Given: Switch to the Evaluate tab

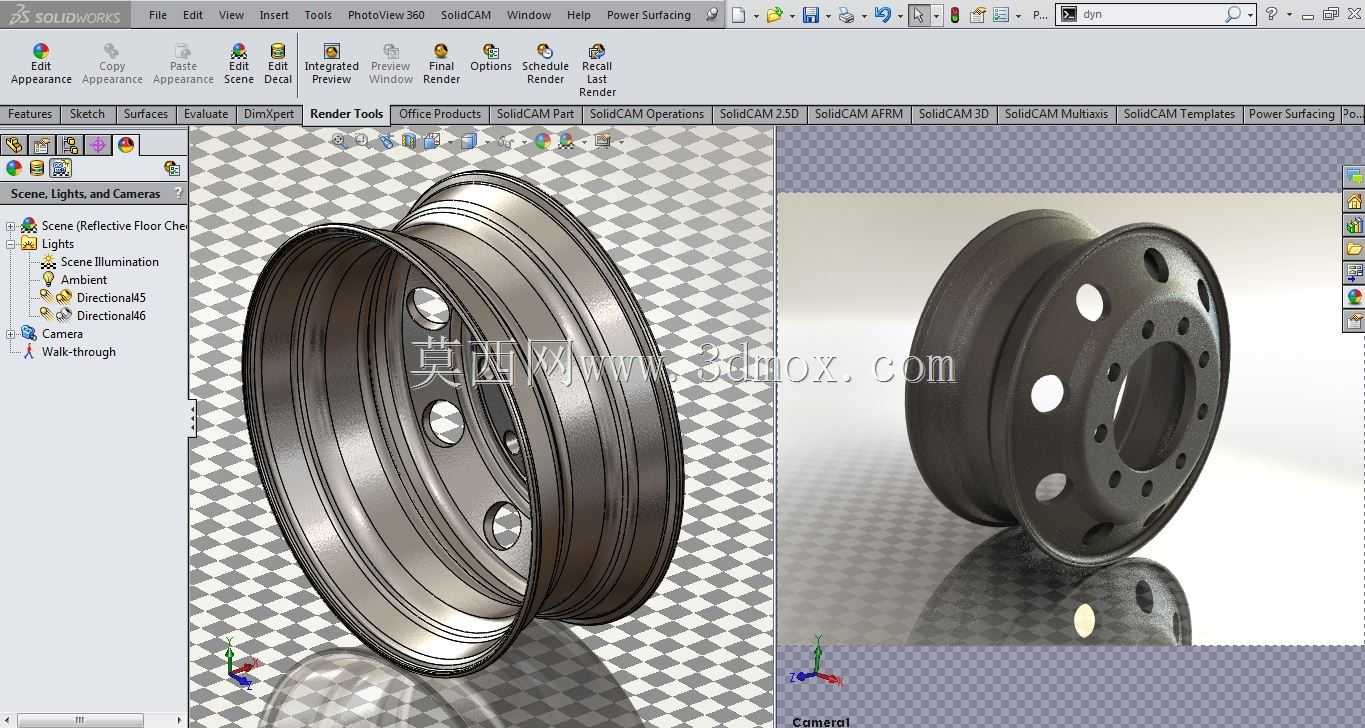Looking at the screenshot, I should click(x=206, y=114).
